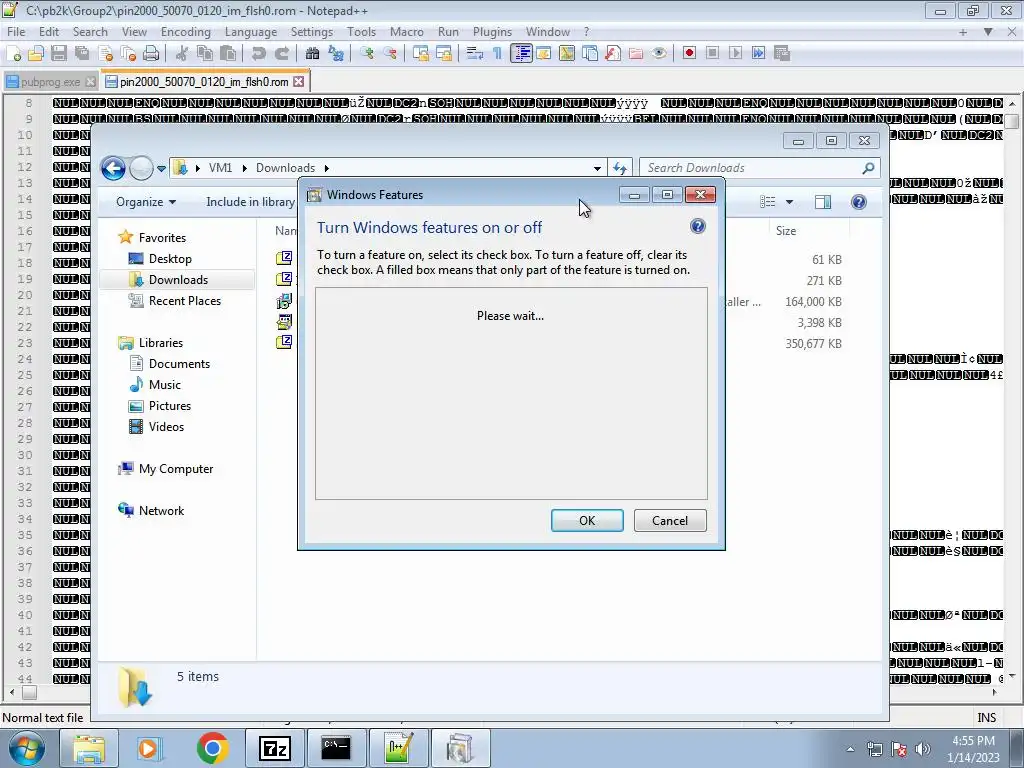Screen dimensions: 1024x768
Task: Select Documents library
Action: pos(179,364)
